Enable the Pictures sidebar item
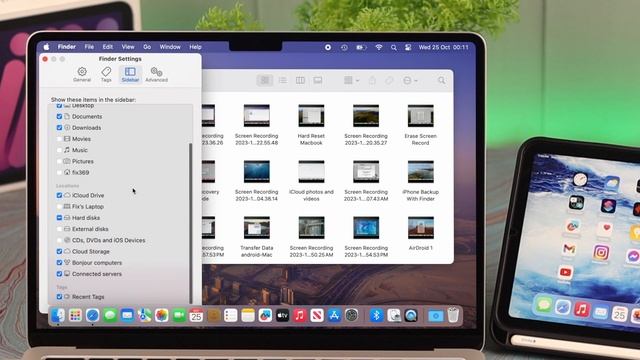 [x=59, y=161]
